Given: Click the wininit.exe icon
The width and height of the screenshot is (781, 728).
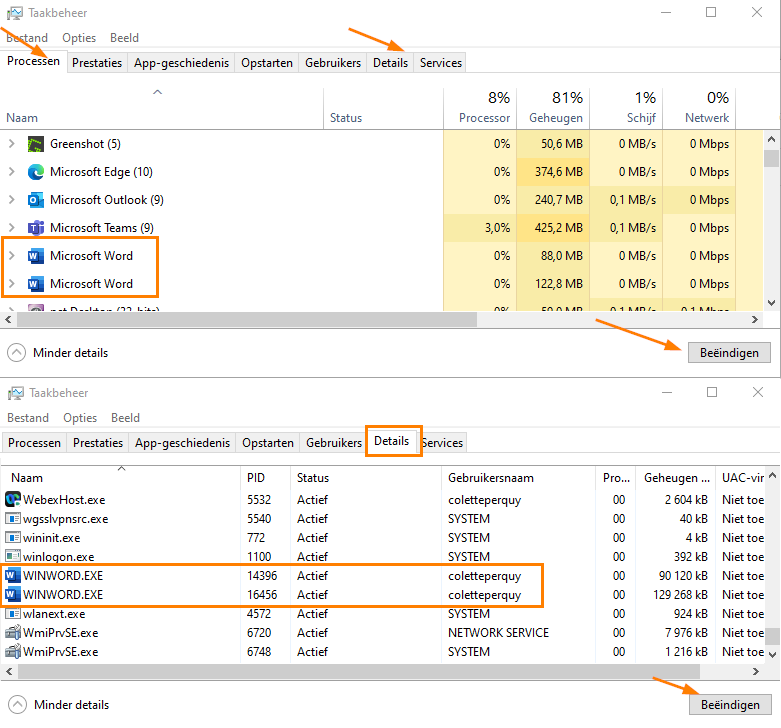Looking at the screenshot, I should [13, 537].
